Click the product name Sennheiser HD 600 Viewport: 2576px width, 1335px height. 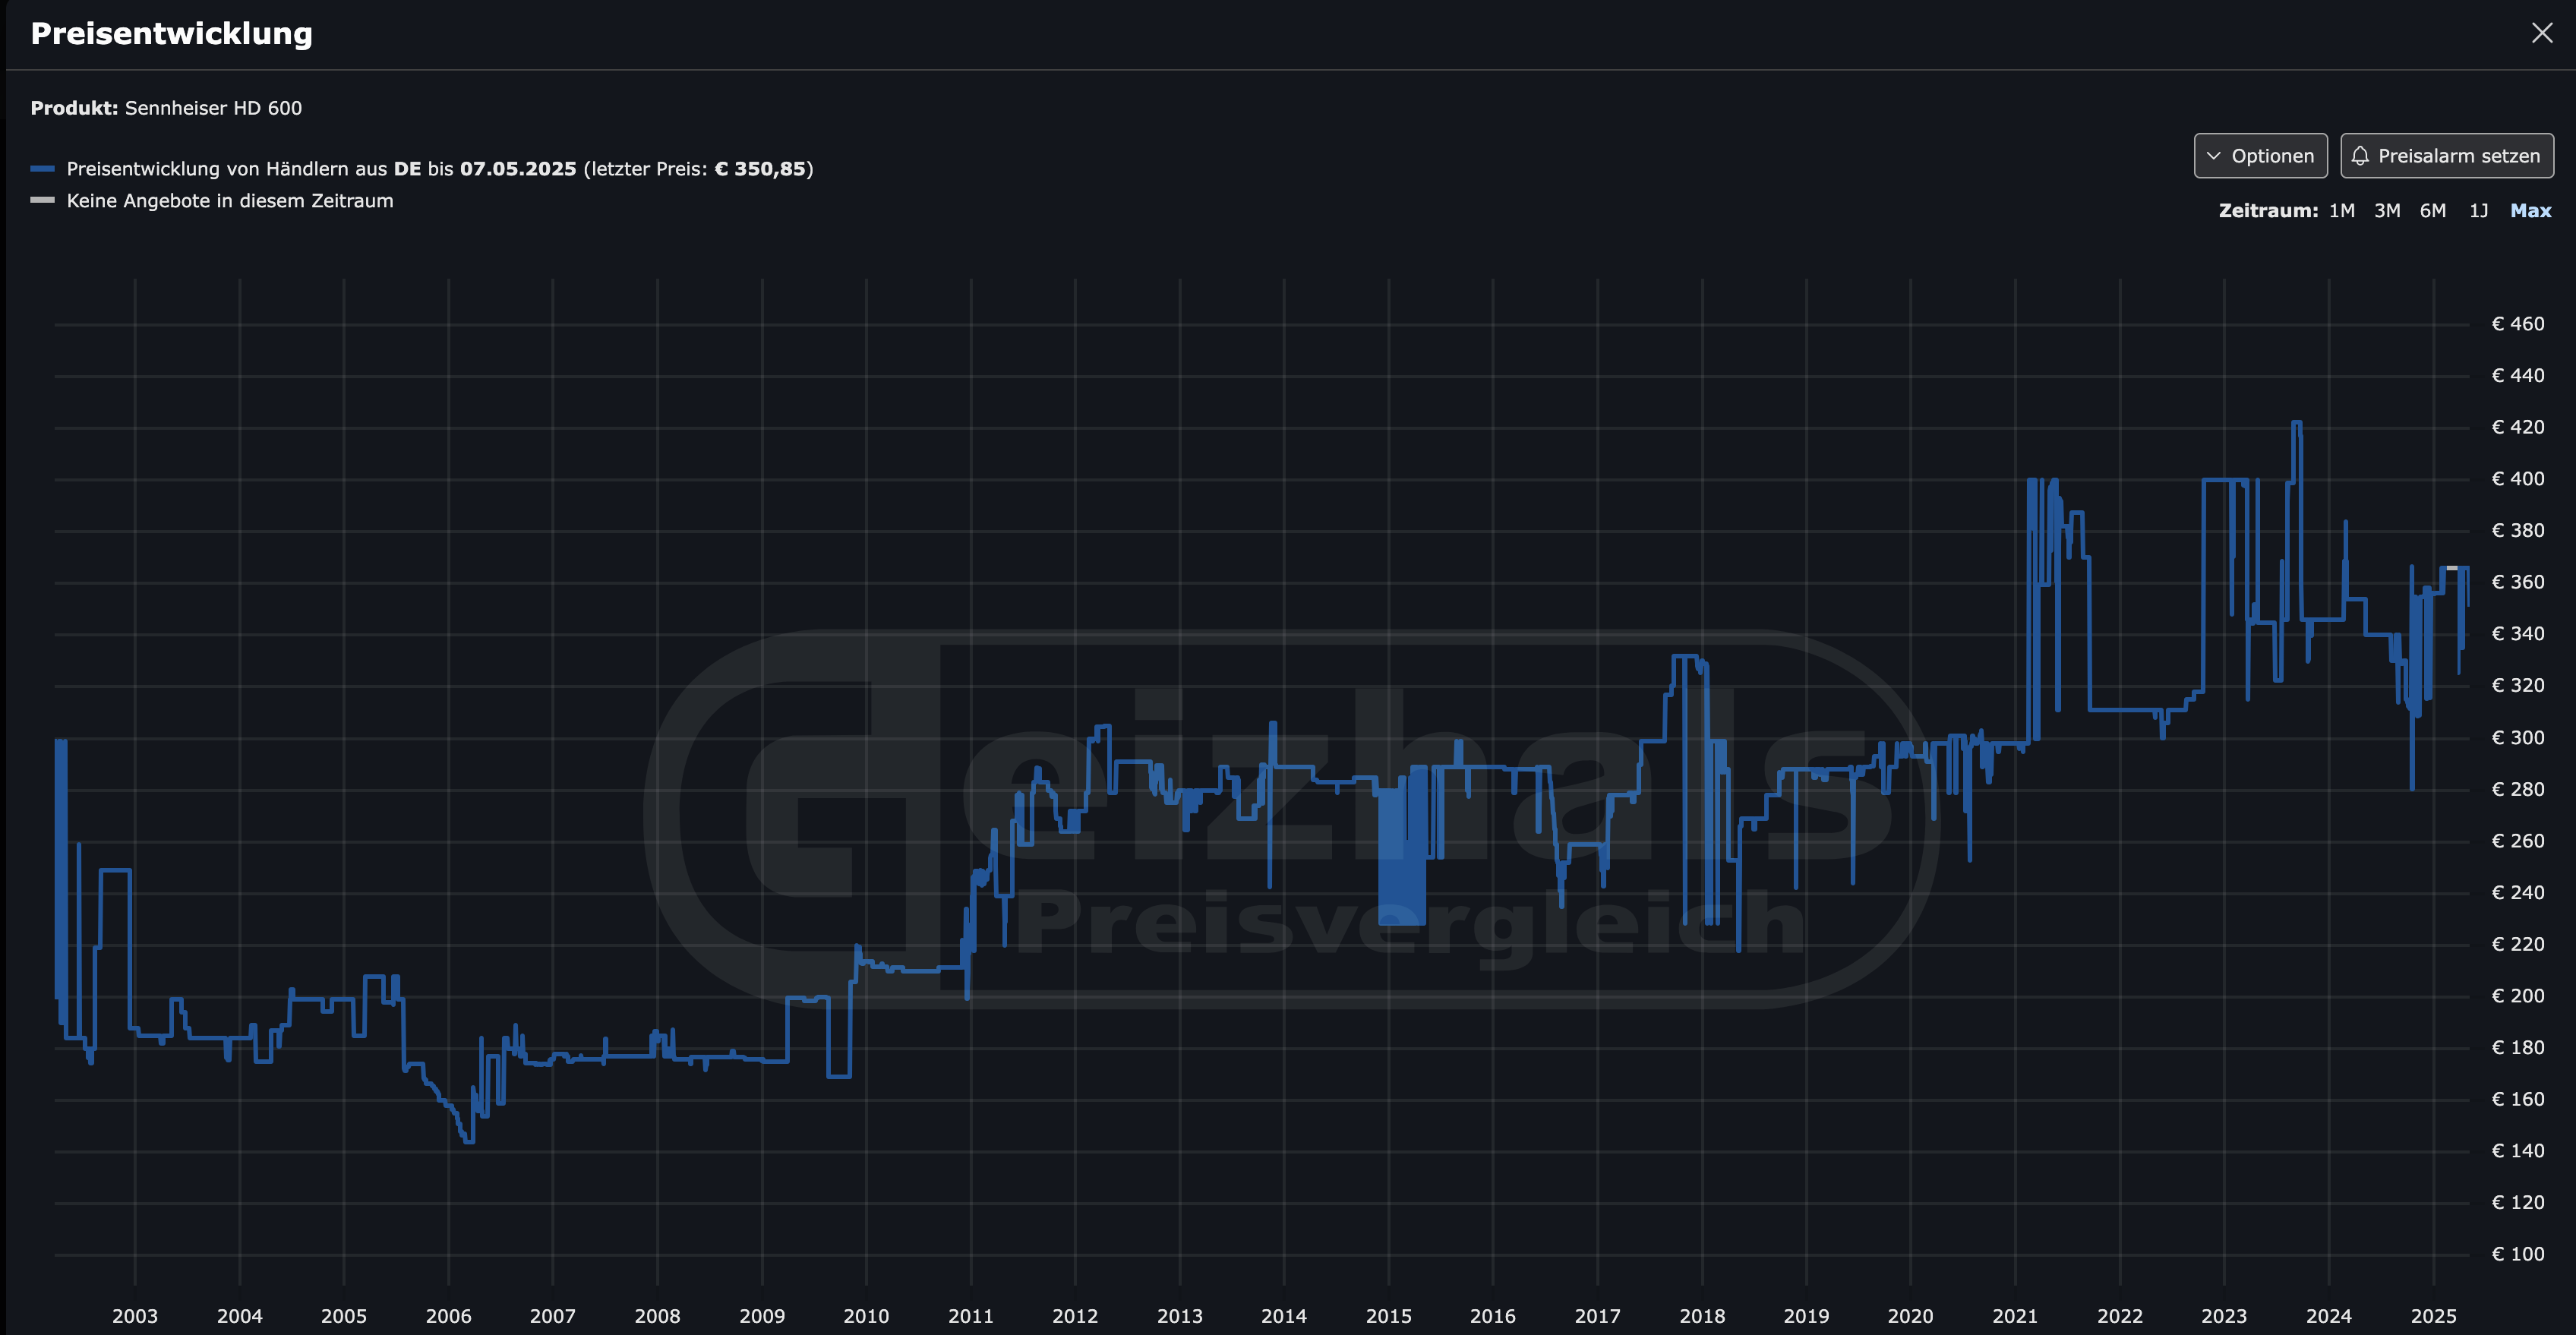(x=213, y=108)
